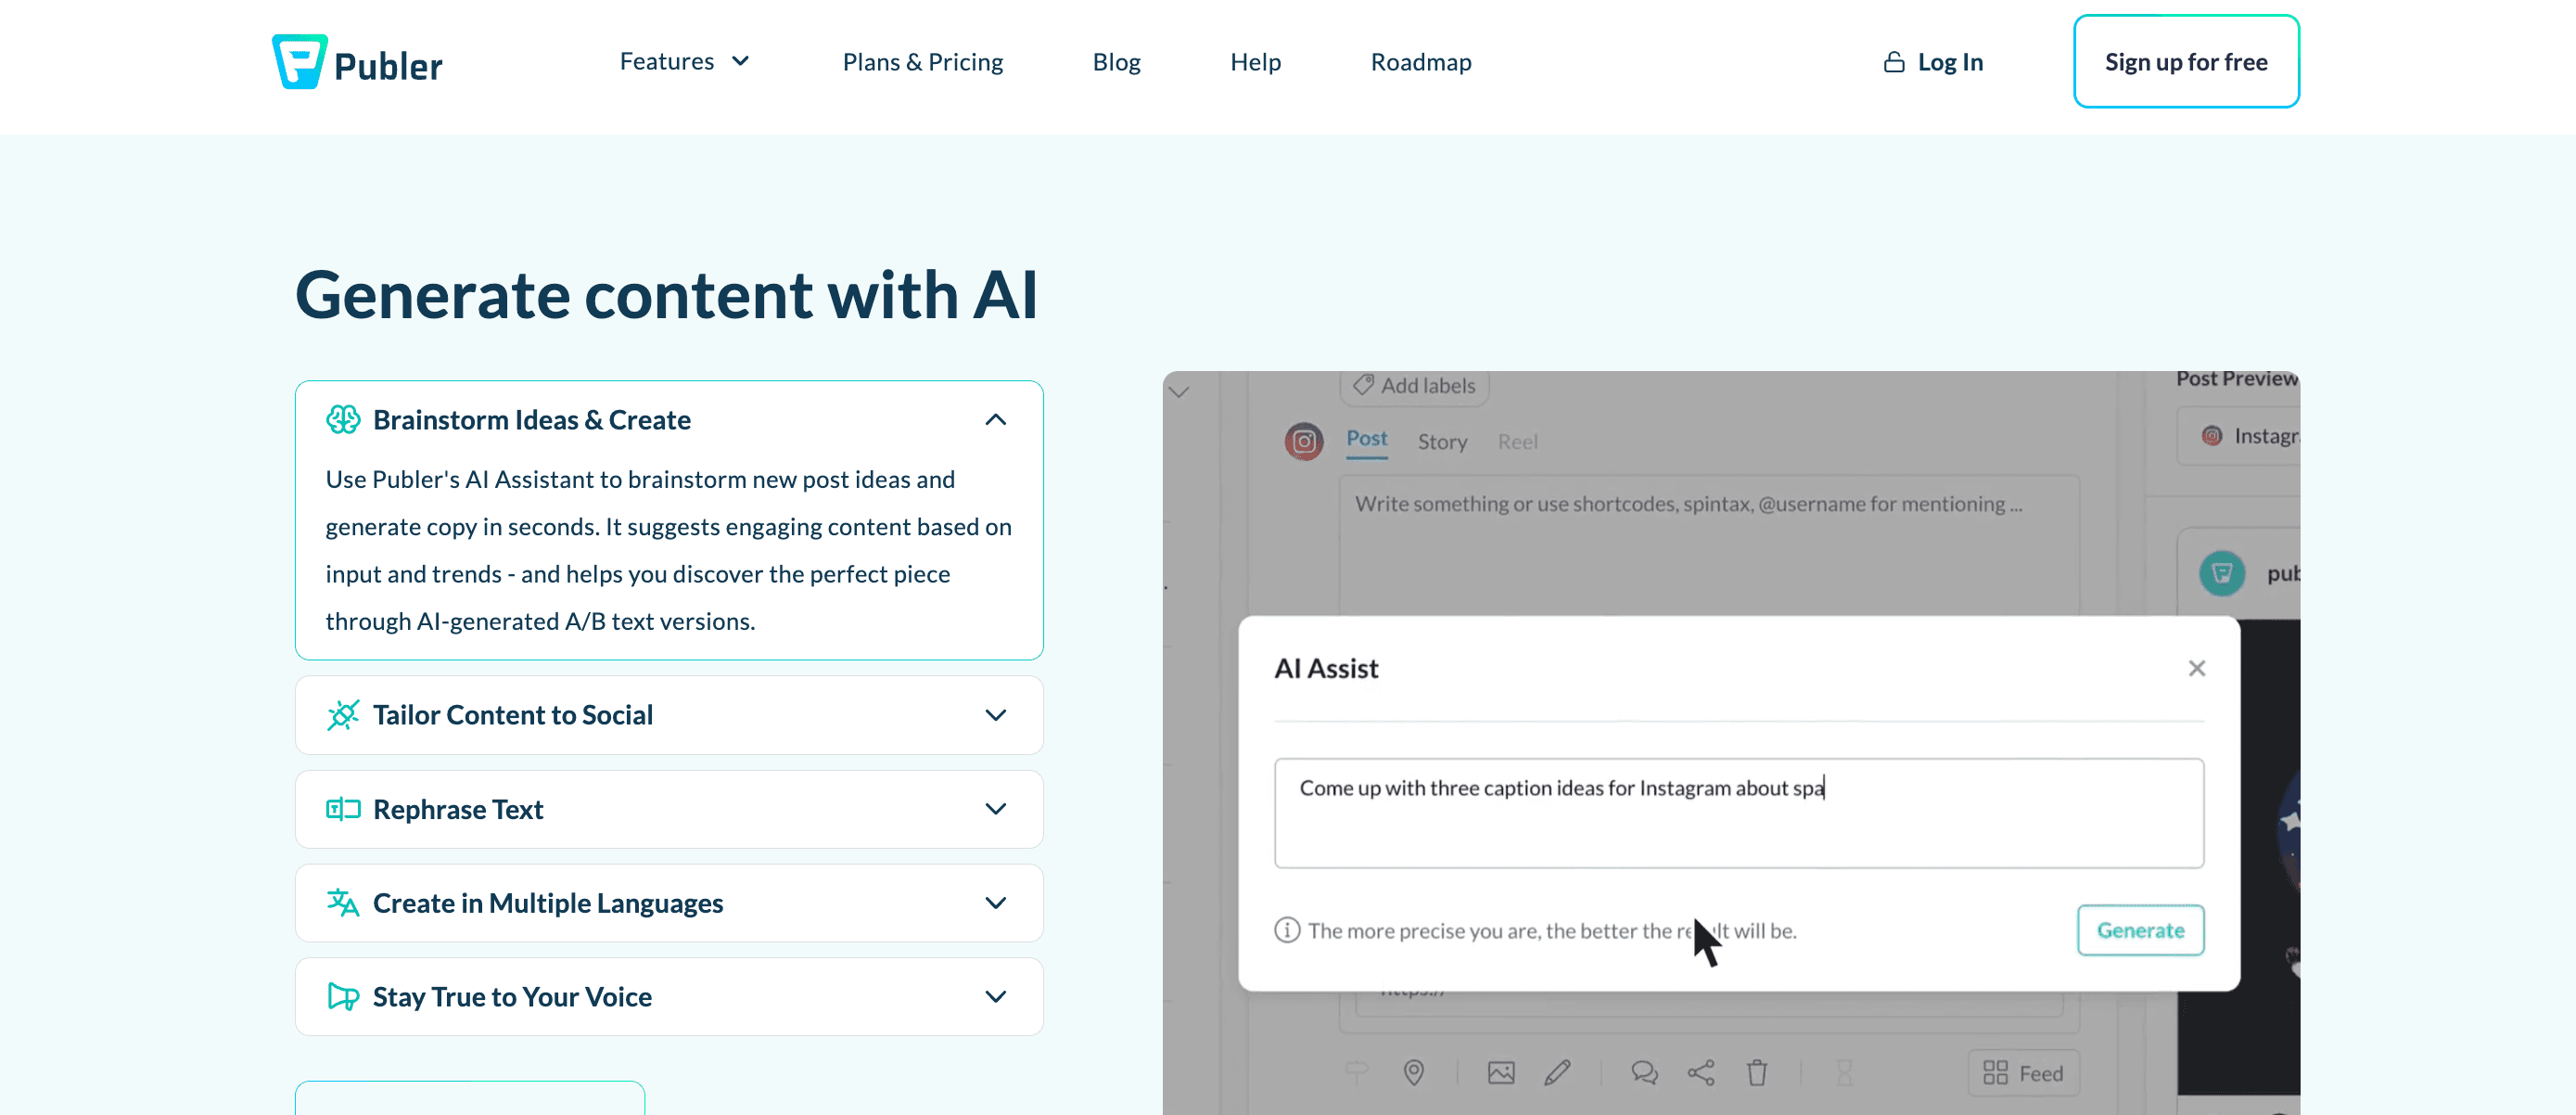Click the Tailor Content to Social heading
The image size is (2576, 1115).
click(x=513, y=715)
